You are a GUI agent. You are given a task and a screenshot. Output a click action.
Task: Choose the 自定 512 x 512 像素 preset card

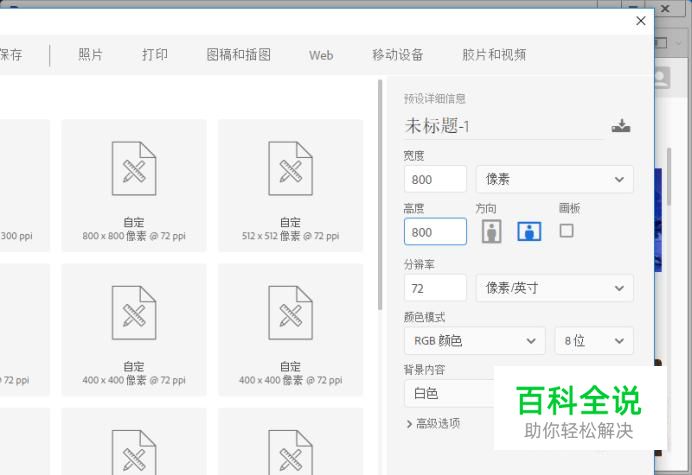tap(290, 185)
